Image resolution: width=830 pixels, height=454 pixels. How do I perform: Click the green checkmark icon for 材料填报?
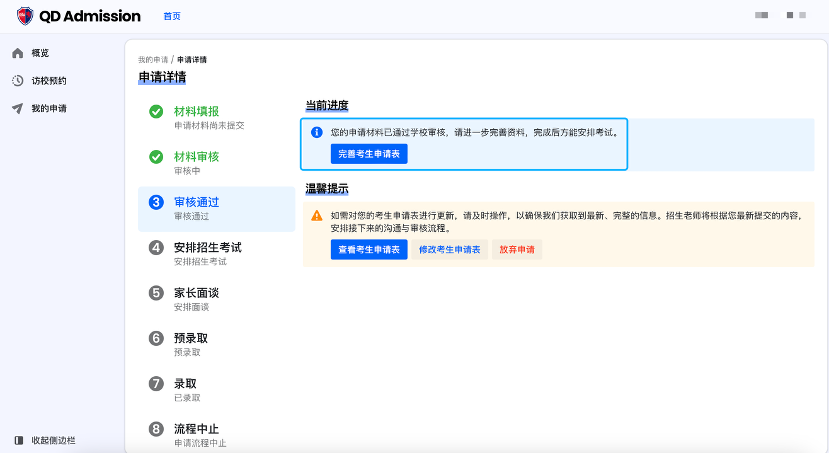coord(156,112)
